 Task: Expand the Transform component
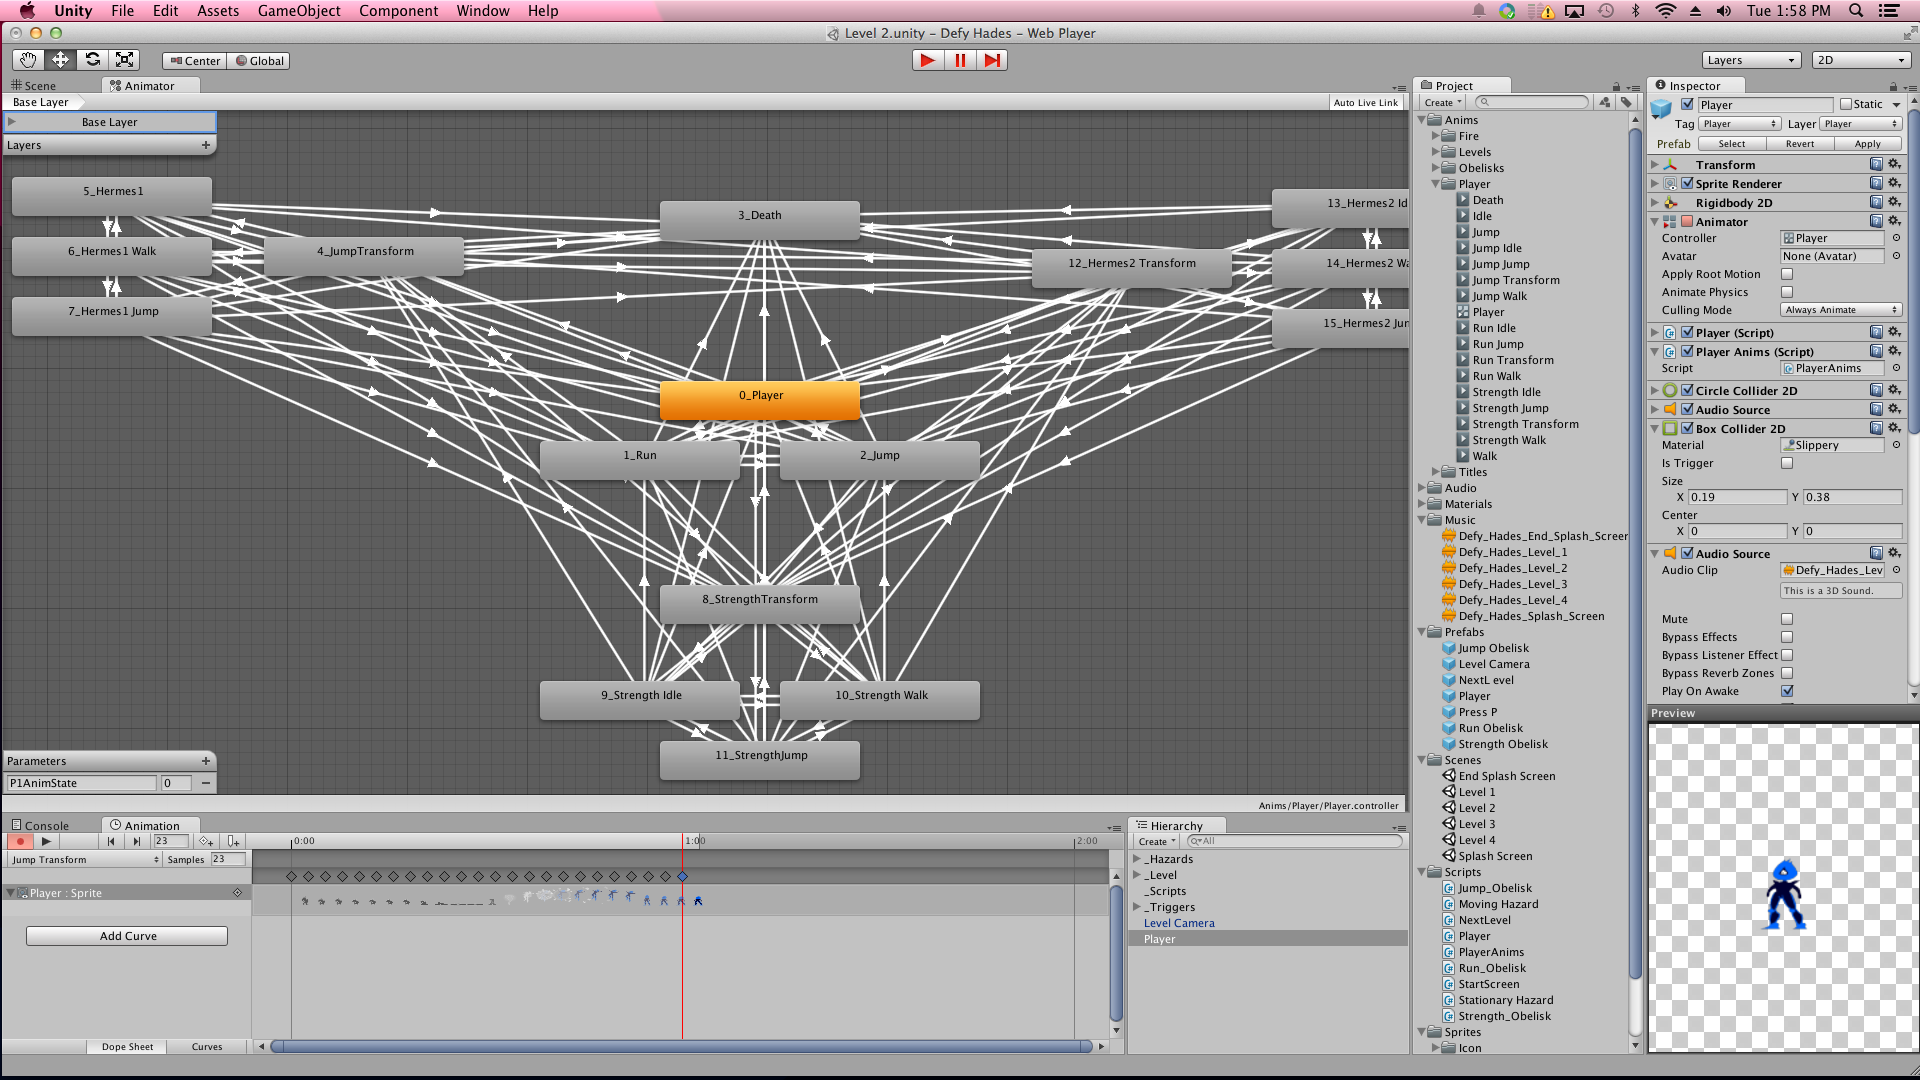(x=1655, y=164)
